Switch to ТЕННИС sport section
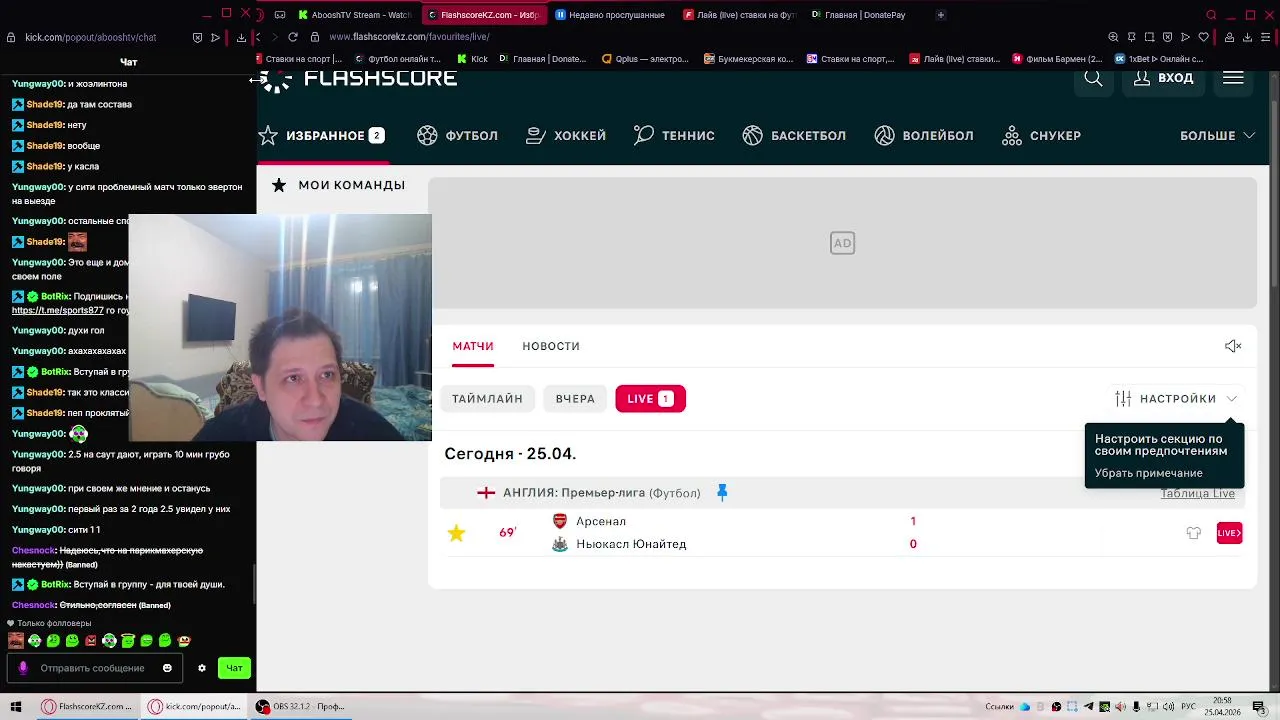Viewport: 1280px width, 720px height. (674, 136)
